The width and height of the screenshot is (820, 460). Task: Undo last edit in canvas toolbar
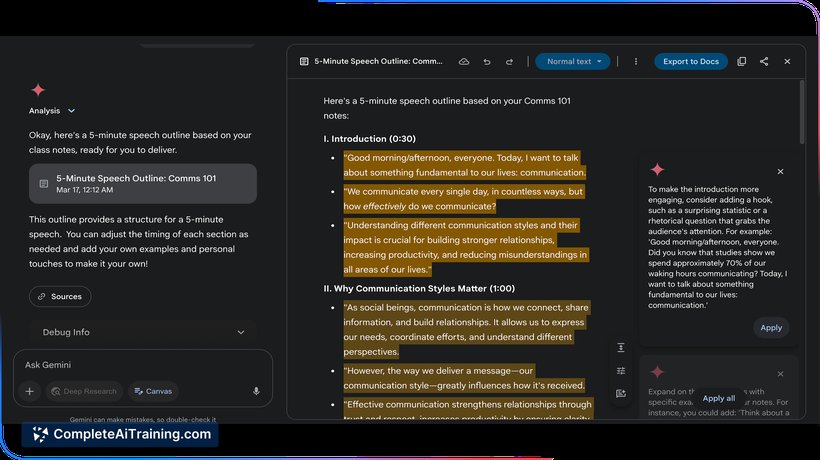[487, 62]
